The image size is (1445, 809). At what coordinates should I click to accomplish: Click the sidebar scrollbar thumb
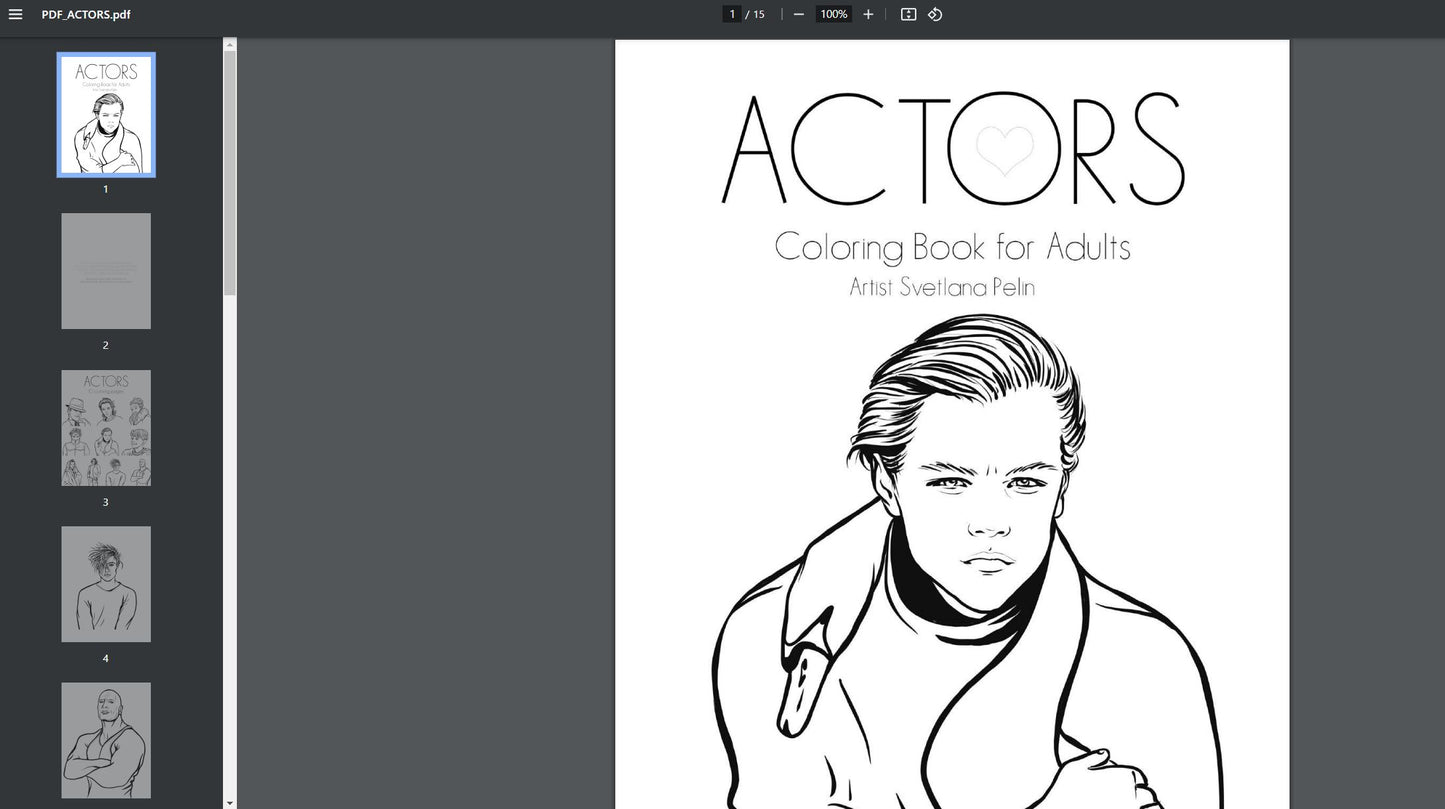tap(230, 170)
